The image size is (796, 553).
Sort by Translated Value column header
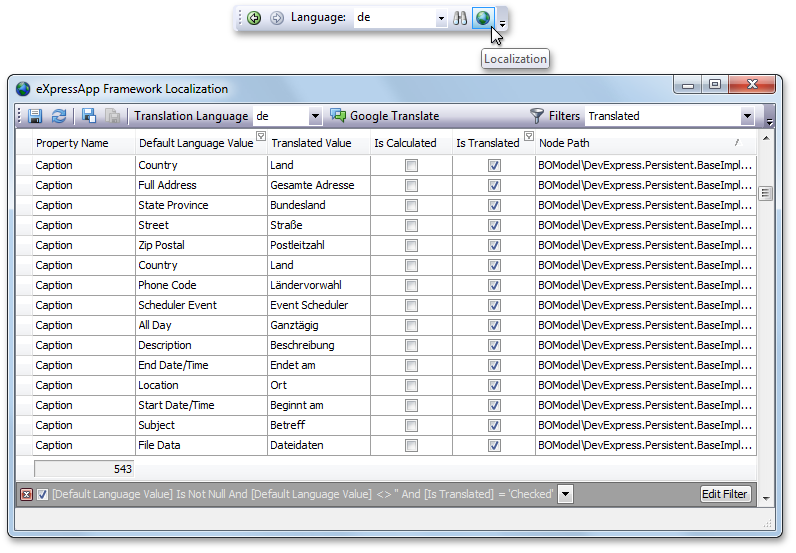click(319, 143)
